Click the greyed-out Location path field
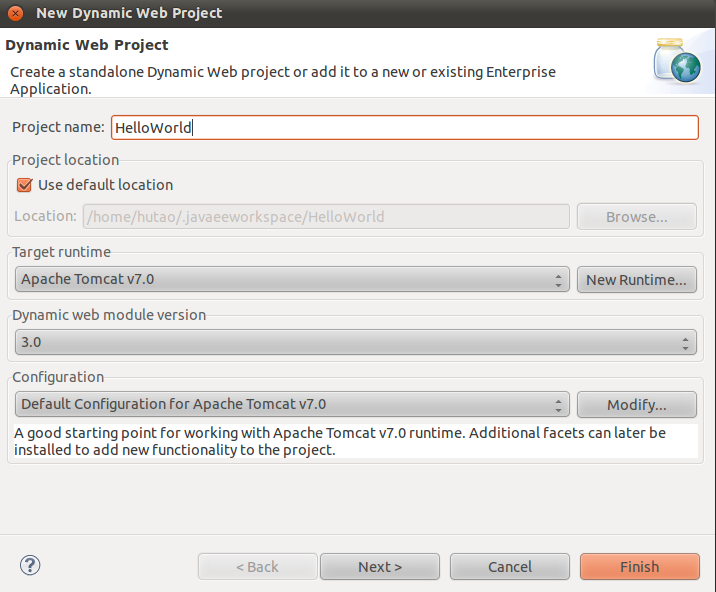The height and width of the screenshot is (592, 716). coord(326,216)
